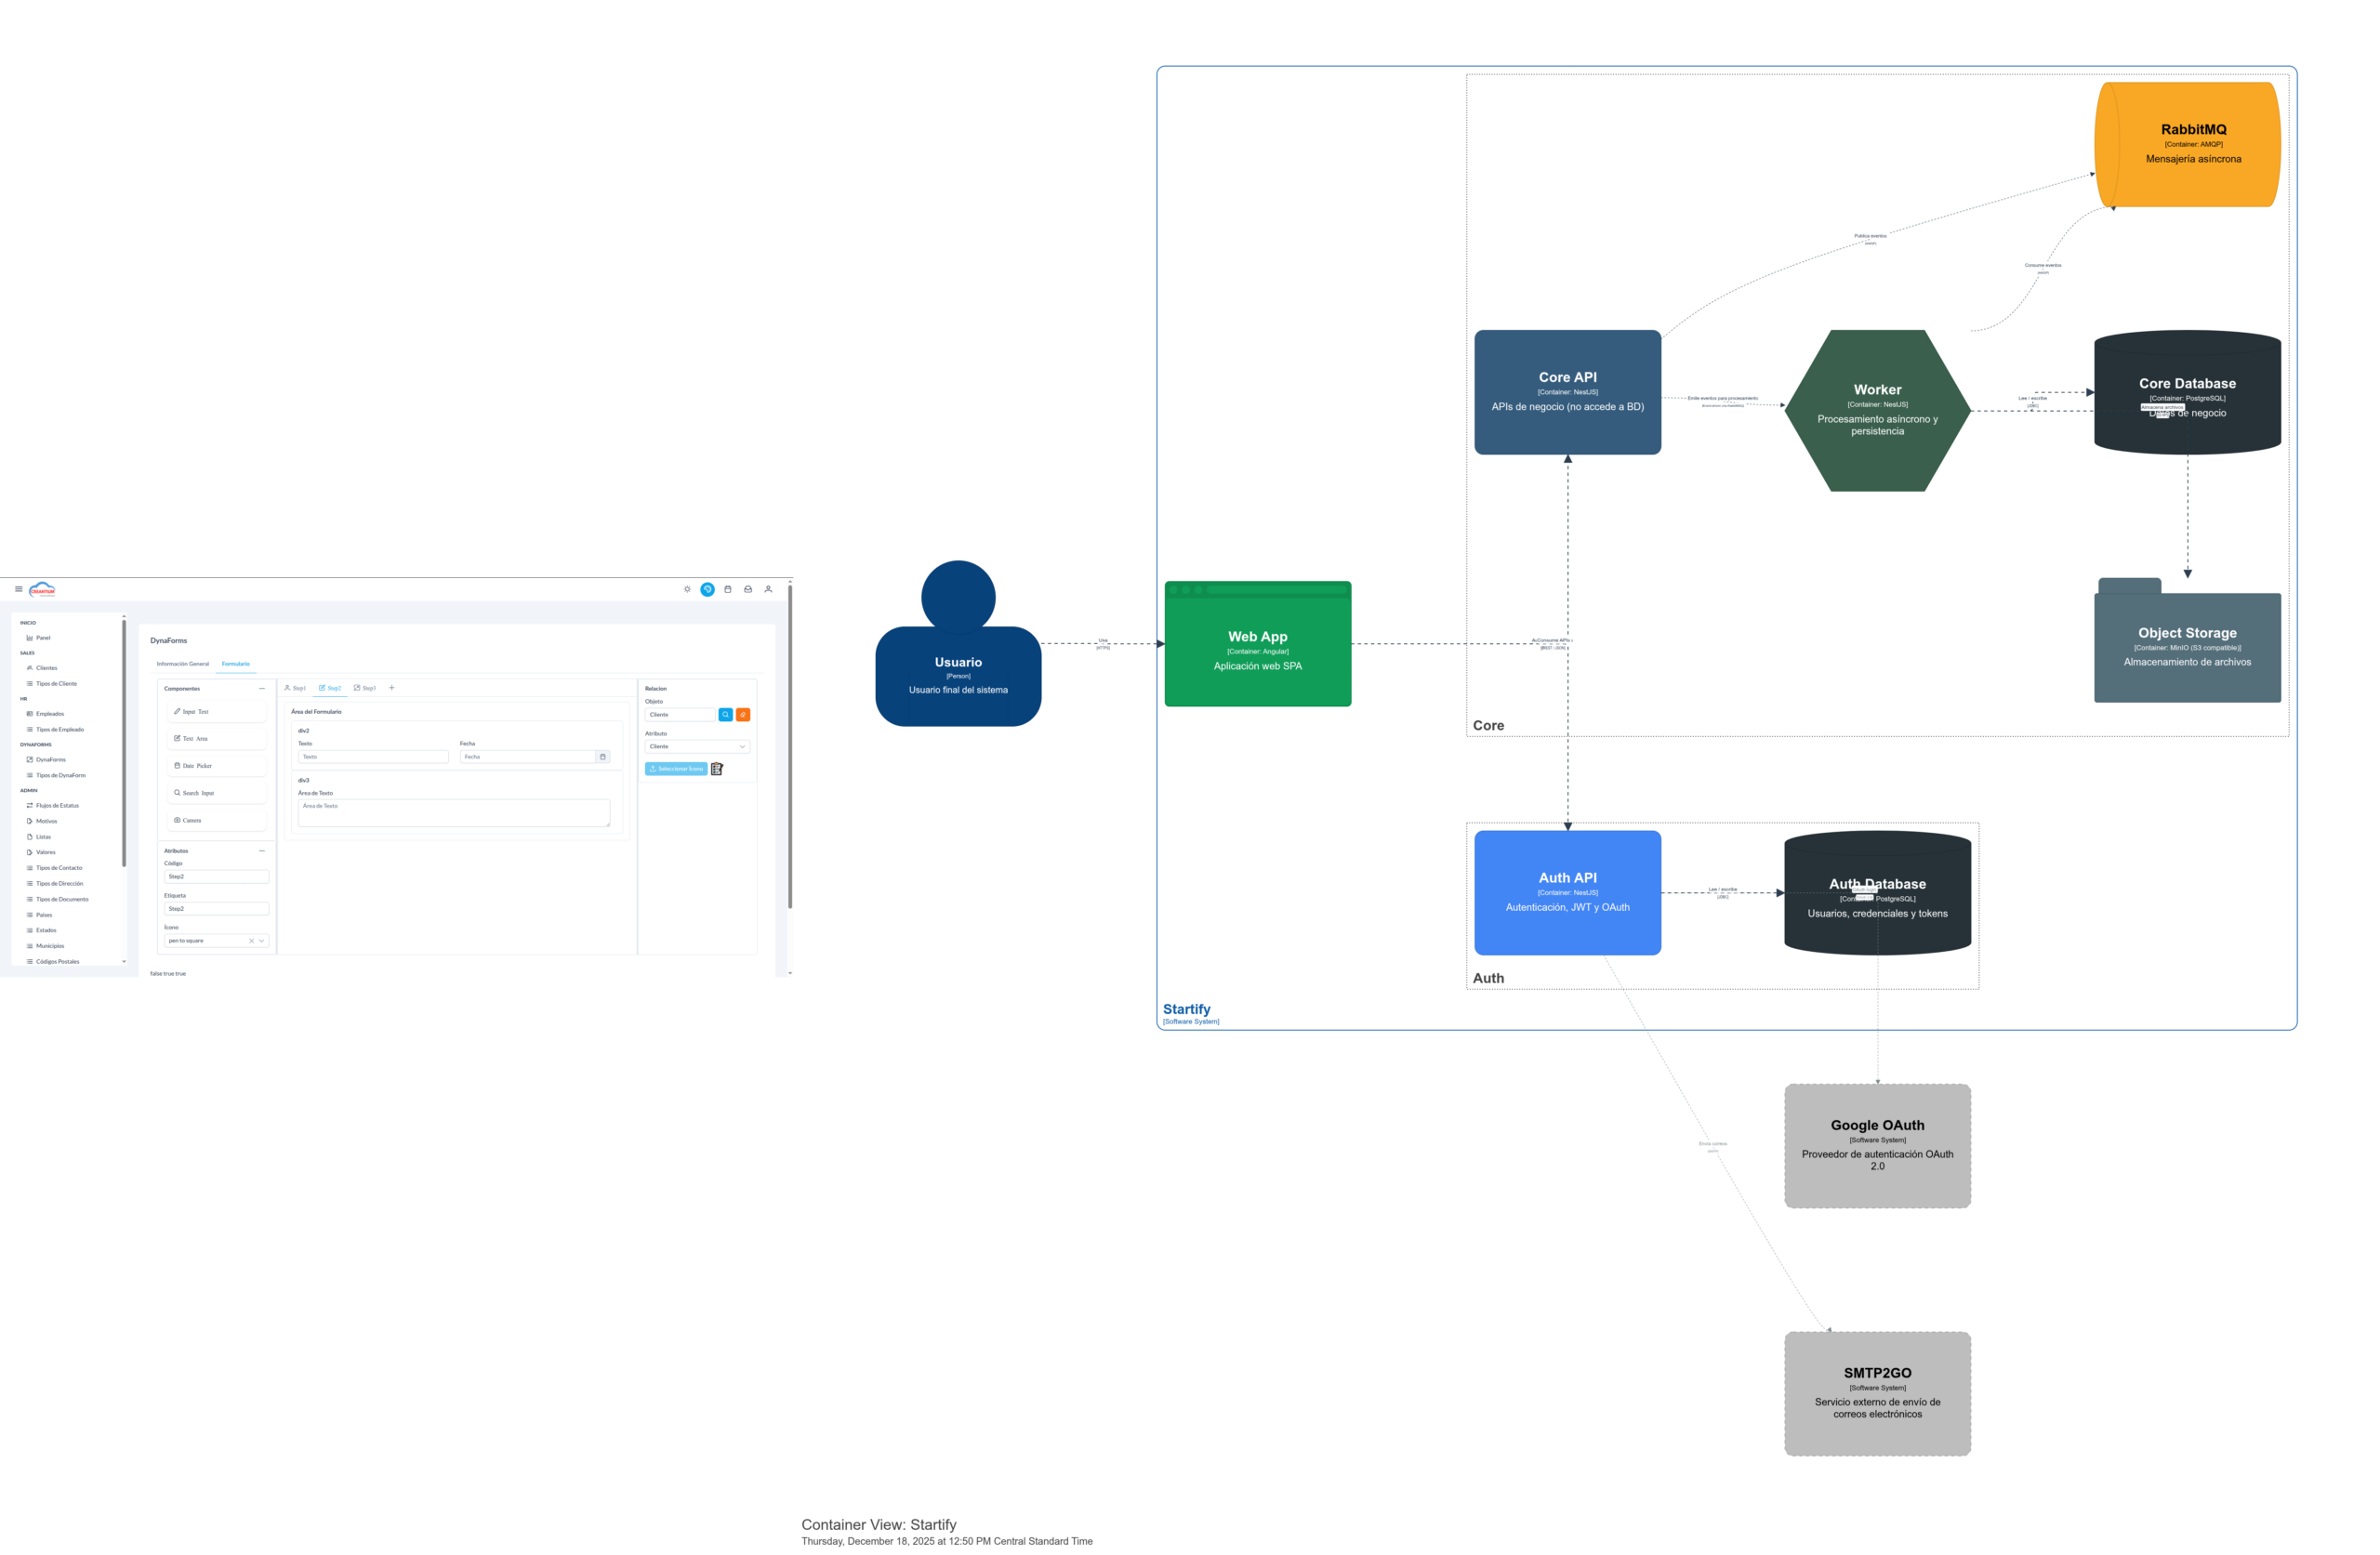Click the orange eraser button beside Objeto
This screenshot has height=1555, width=2380.
[x=743, y=714]
